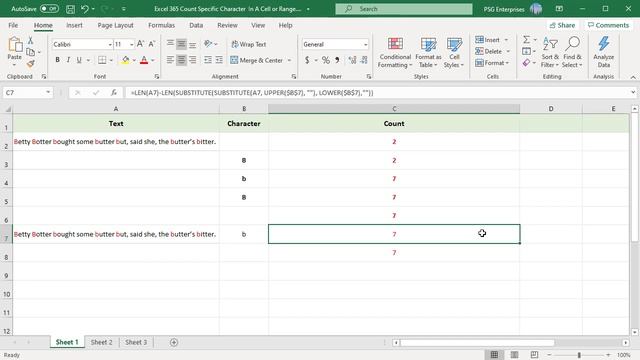Add a new sheet with plus icon
Screen dimensions: 640x360
coord(174,342)
